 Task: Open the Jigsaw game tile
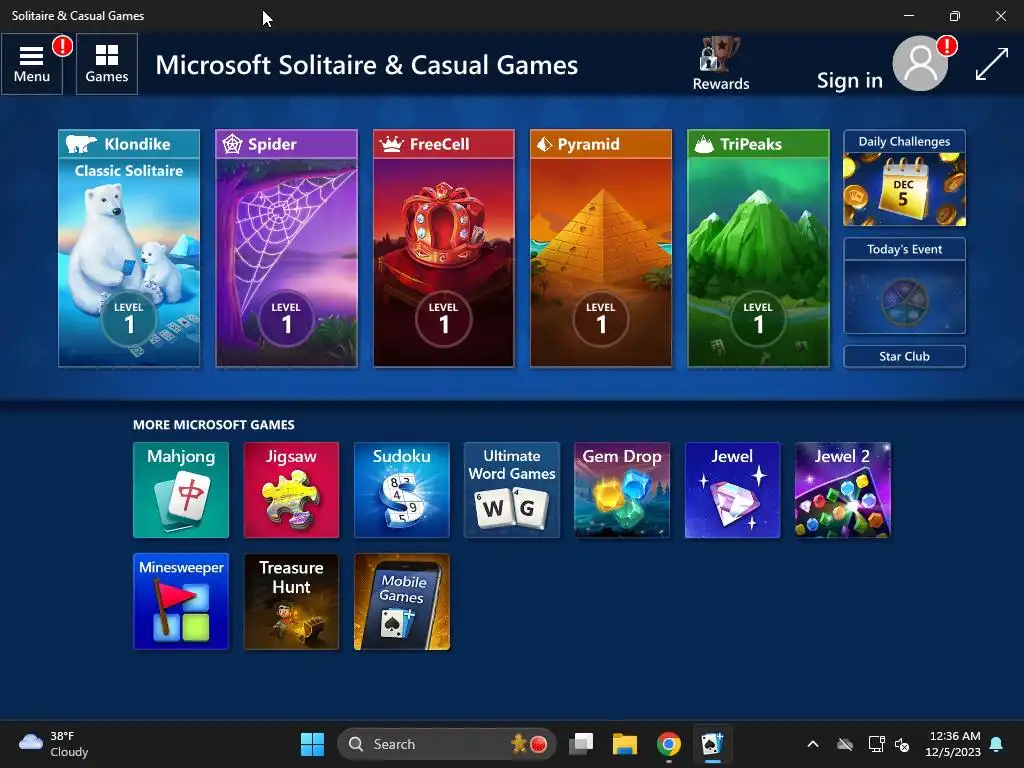(x=291, y=490)
